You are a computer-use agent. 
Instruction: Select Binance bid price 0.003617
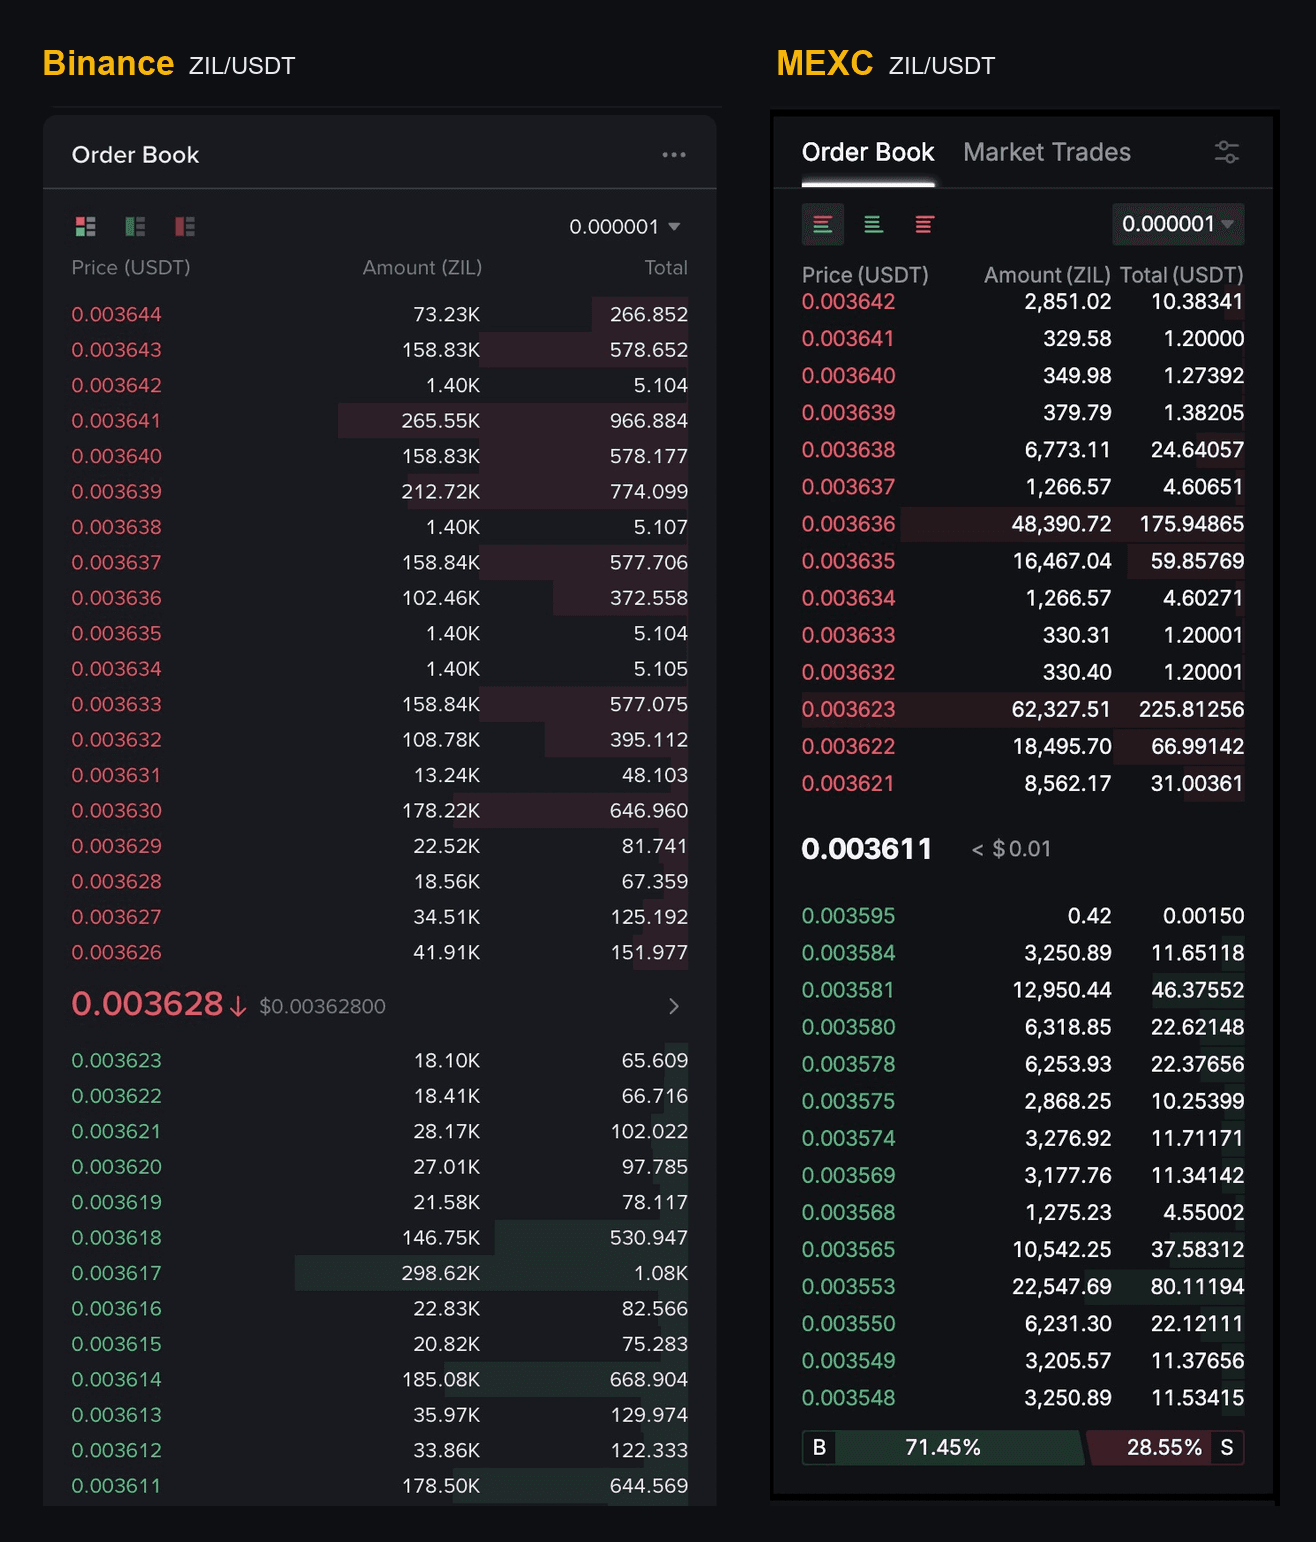click(116, 1273)
